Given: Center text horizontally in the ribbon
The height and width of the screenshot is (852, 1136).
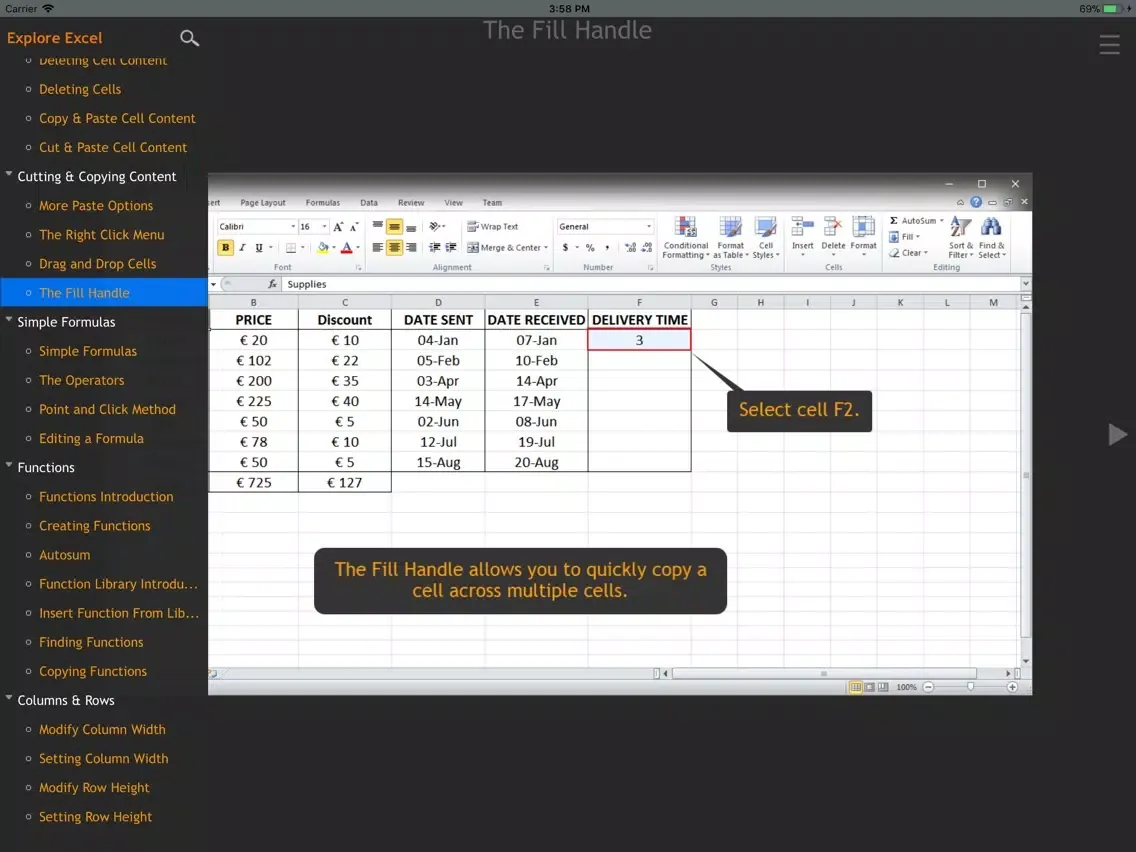Looking at the screenshot, I should pyautogui.click(x=394, y=248).
